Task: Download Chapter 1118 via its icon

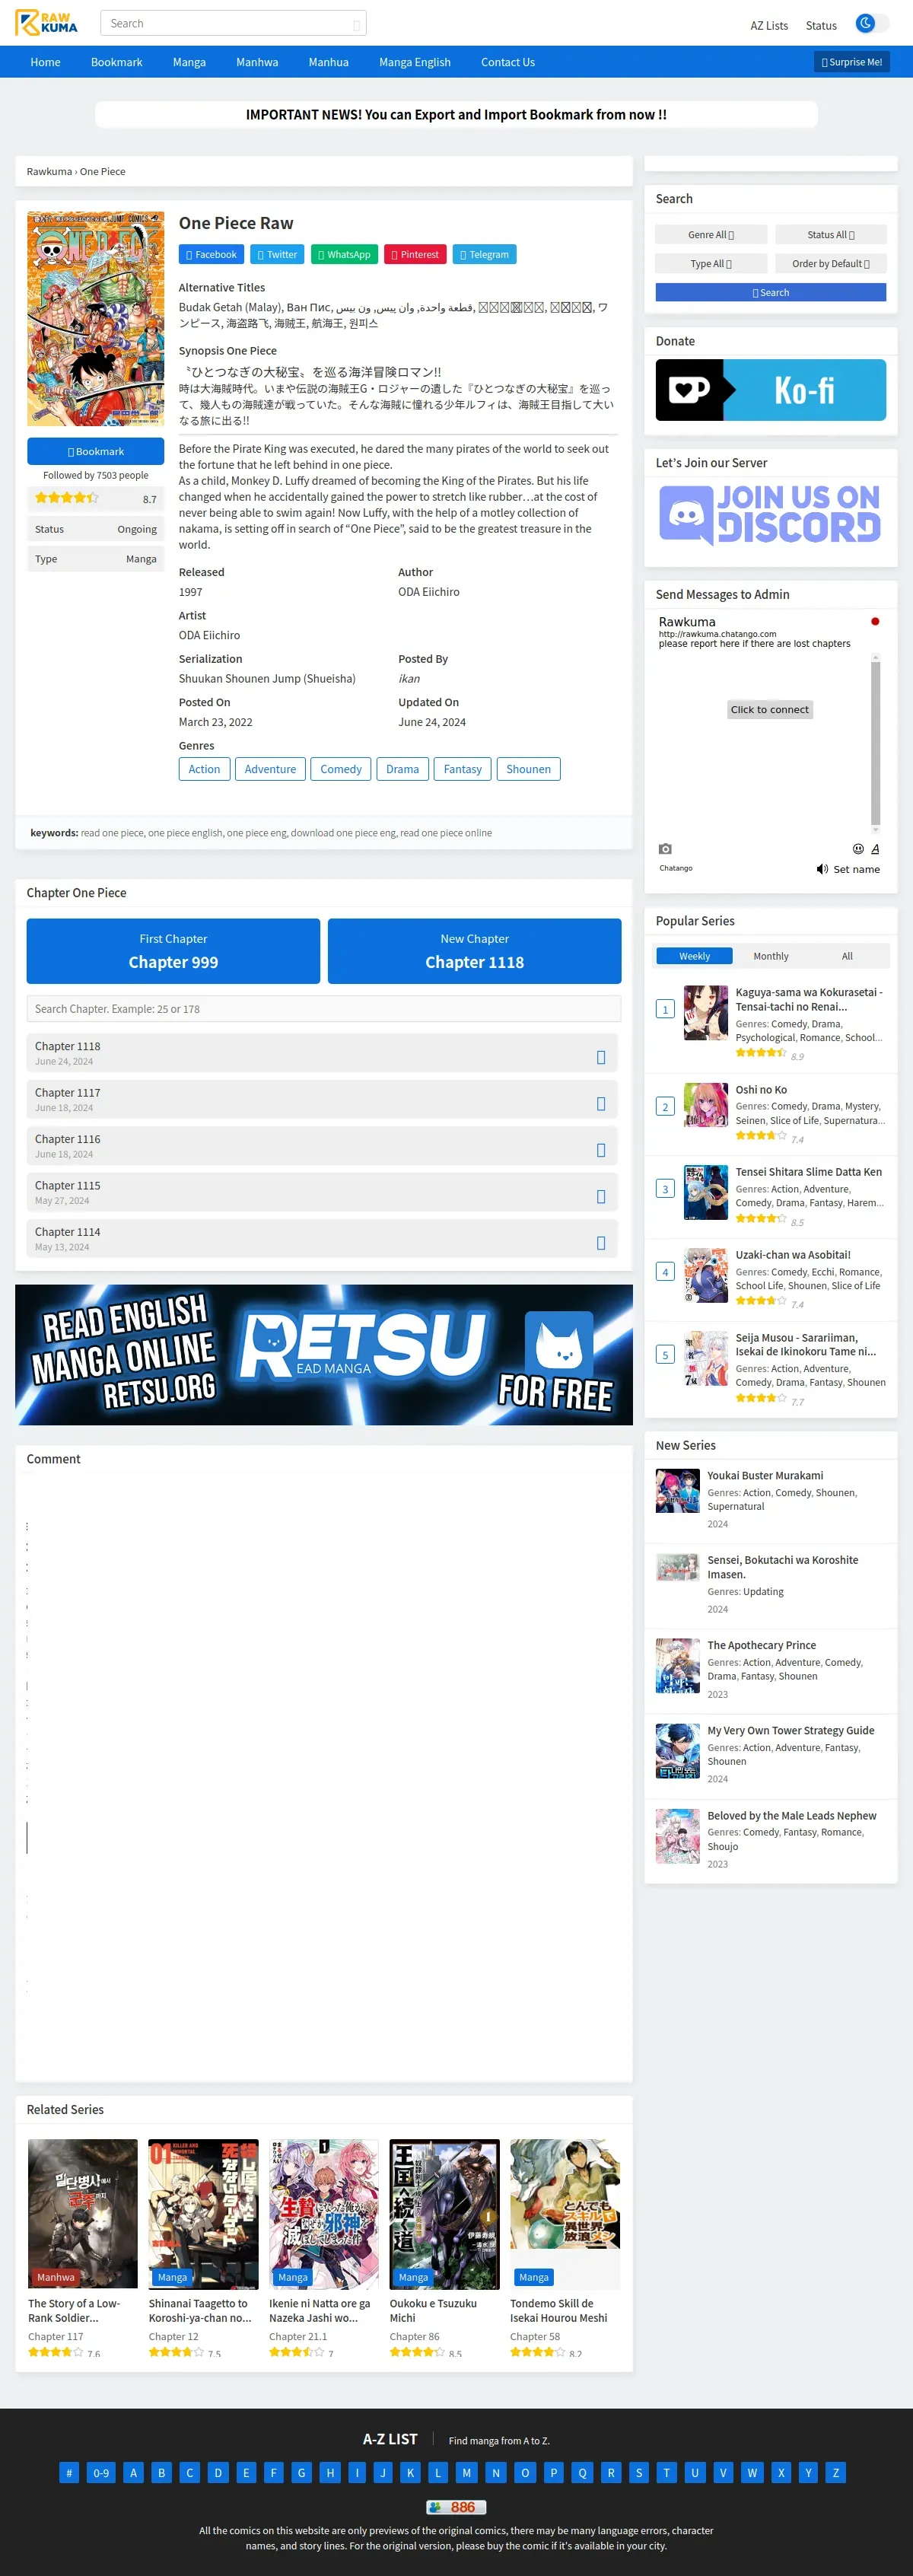Action: (x=601, y=1058)
